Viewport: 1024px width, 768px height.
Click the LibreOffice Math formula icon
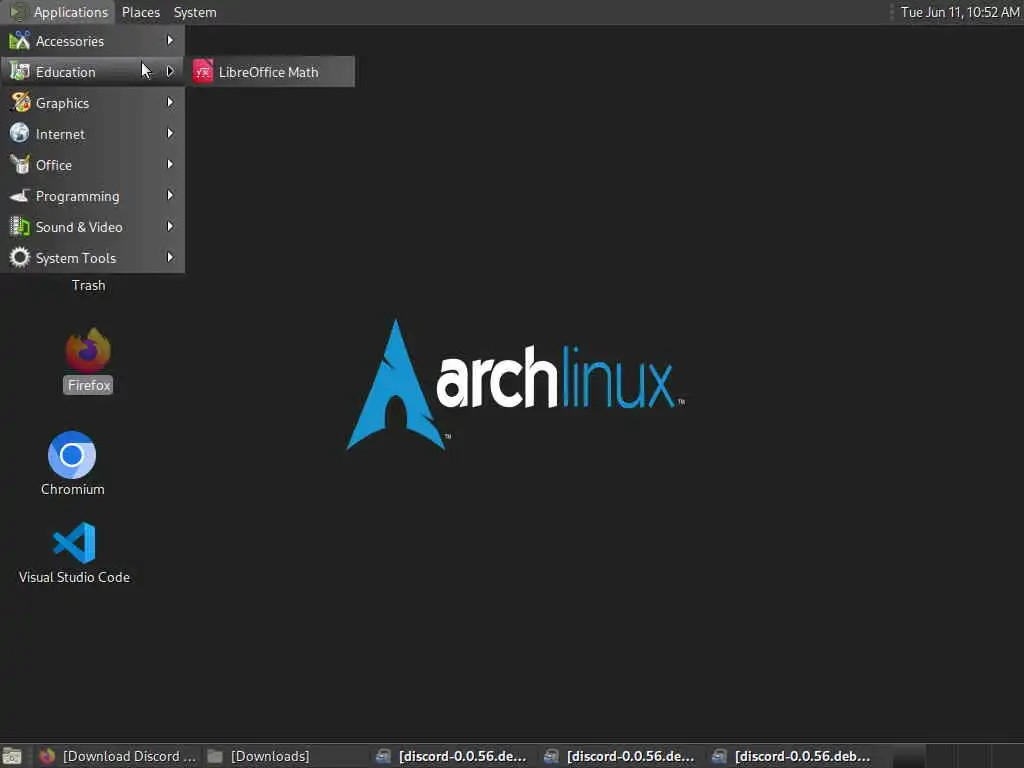(x=202, y=72)
